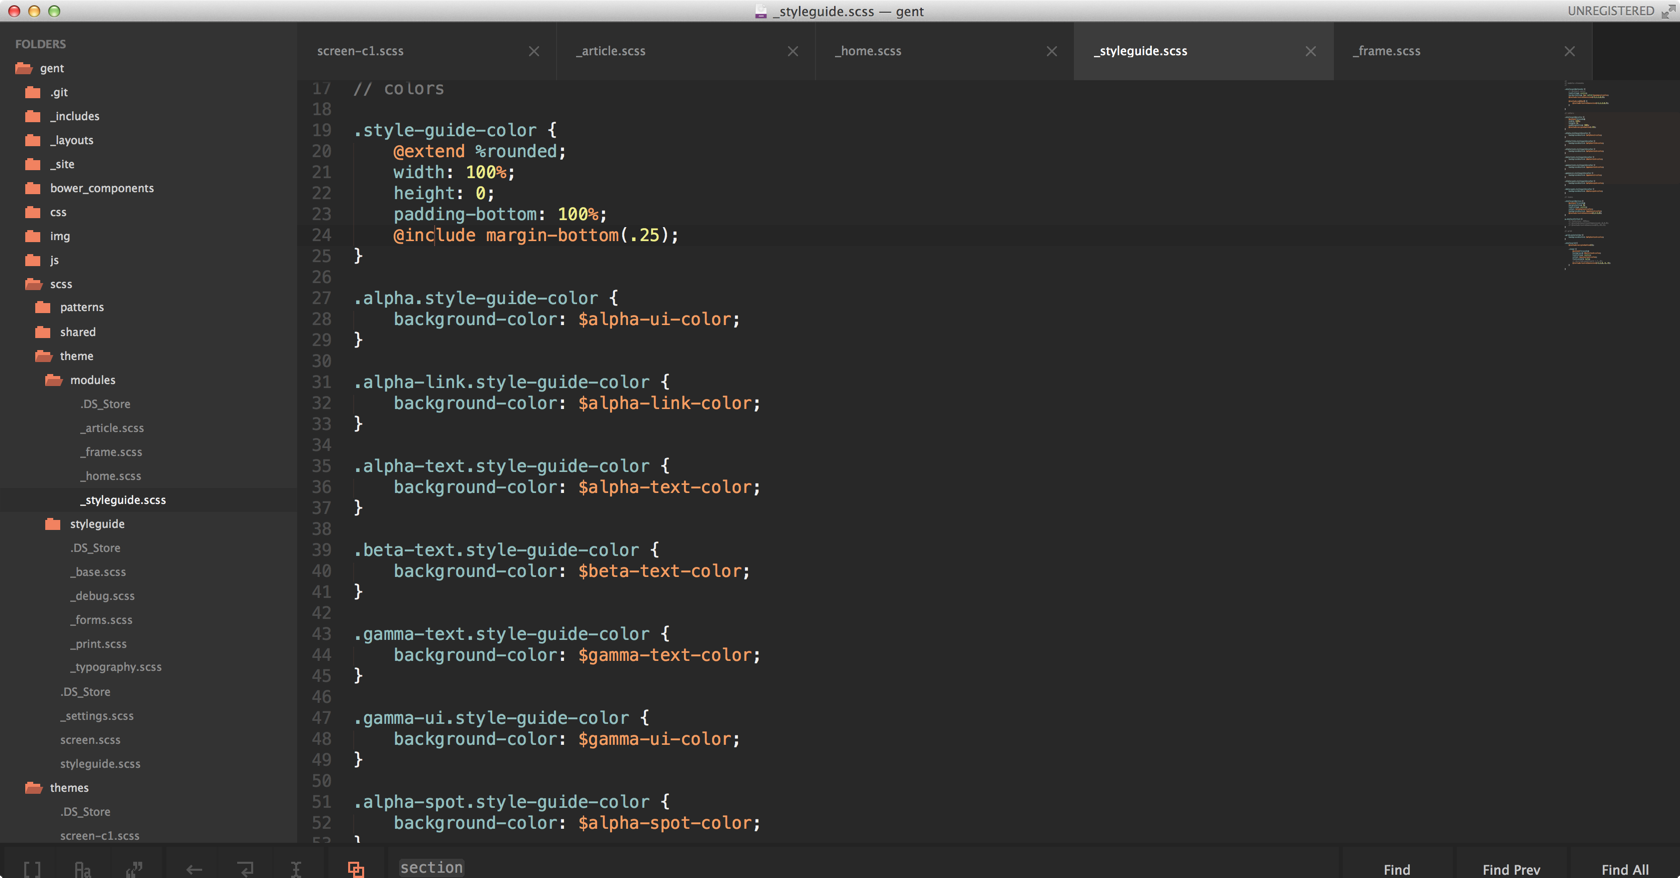Image resolution: width=1680 pixels, height=878 pixels.
Task: Expand the shared folder
Action: (x=43, y=332)
